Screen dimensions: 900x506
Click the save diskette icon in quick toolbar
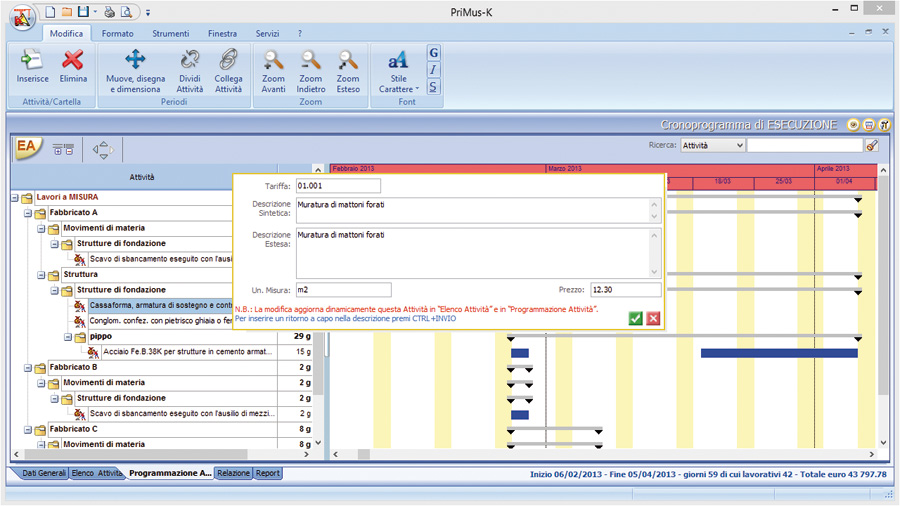pos(83,11)
